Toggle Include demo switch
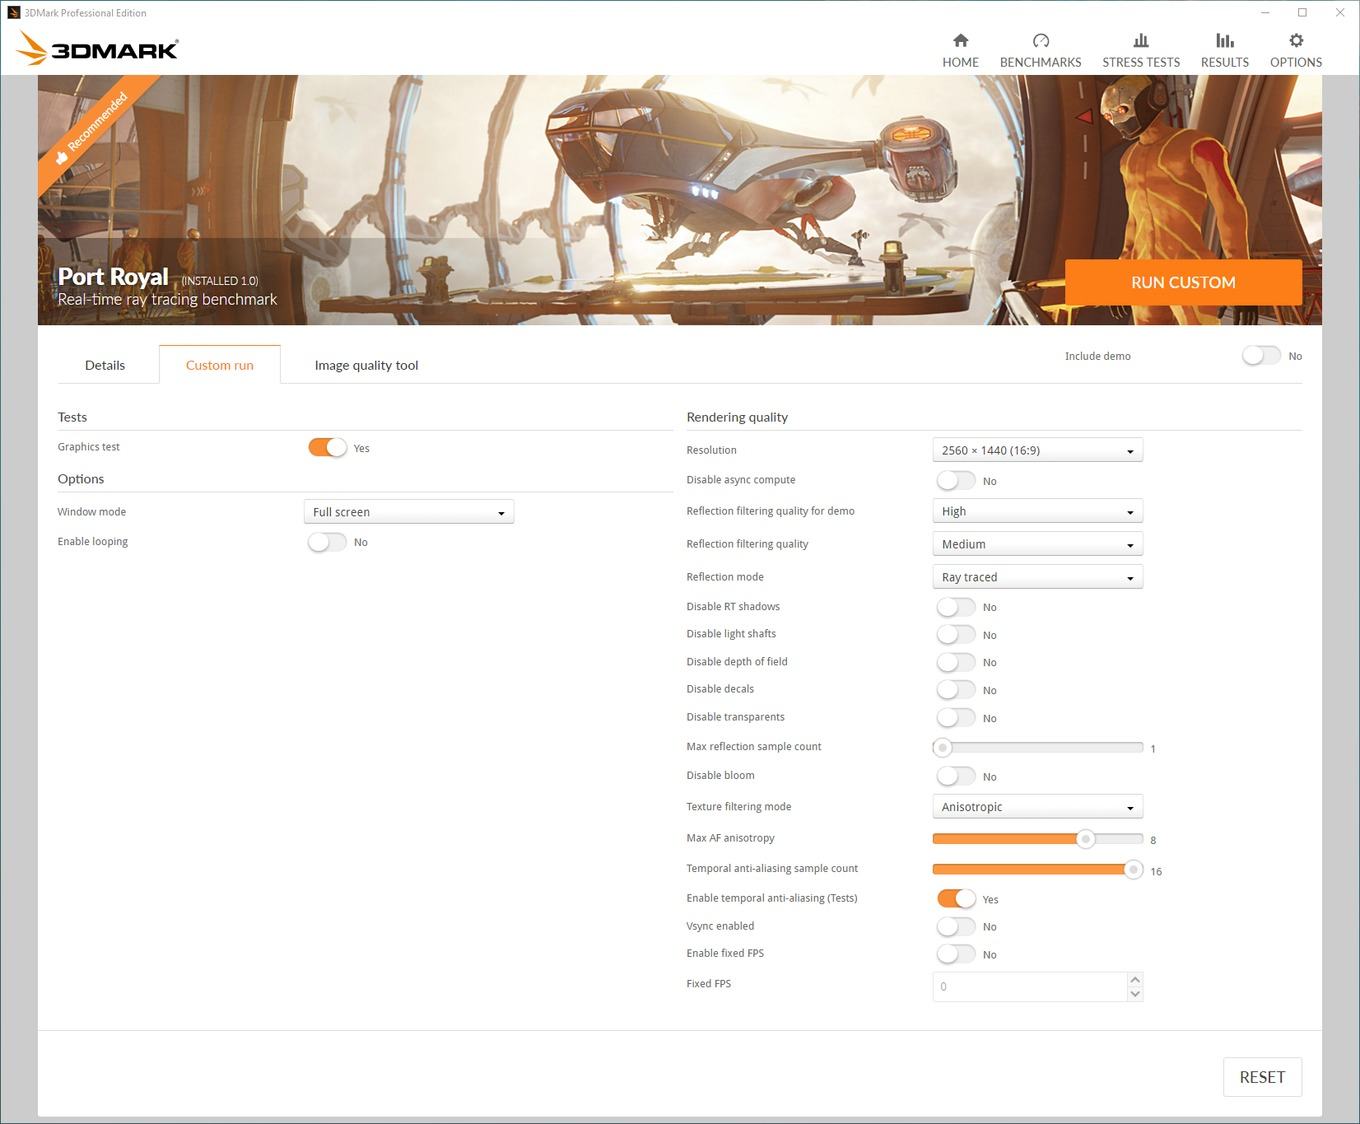Viewport: 1360px width, 1124px height. (x=1261, y=355)
